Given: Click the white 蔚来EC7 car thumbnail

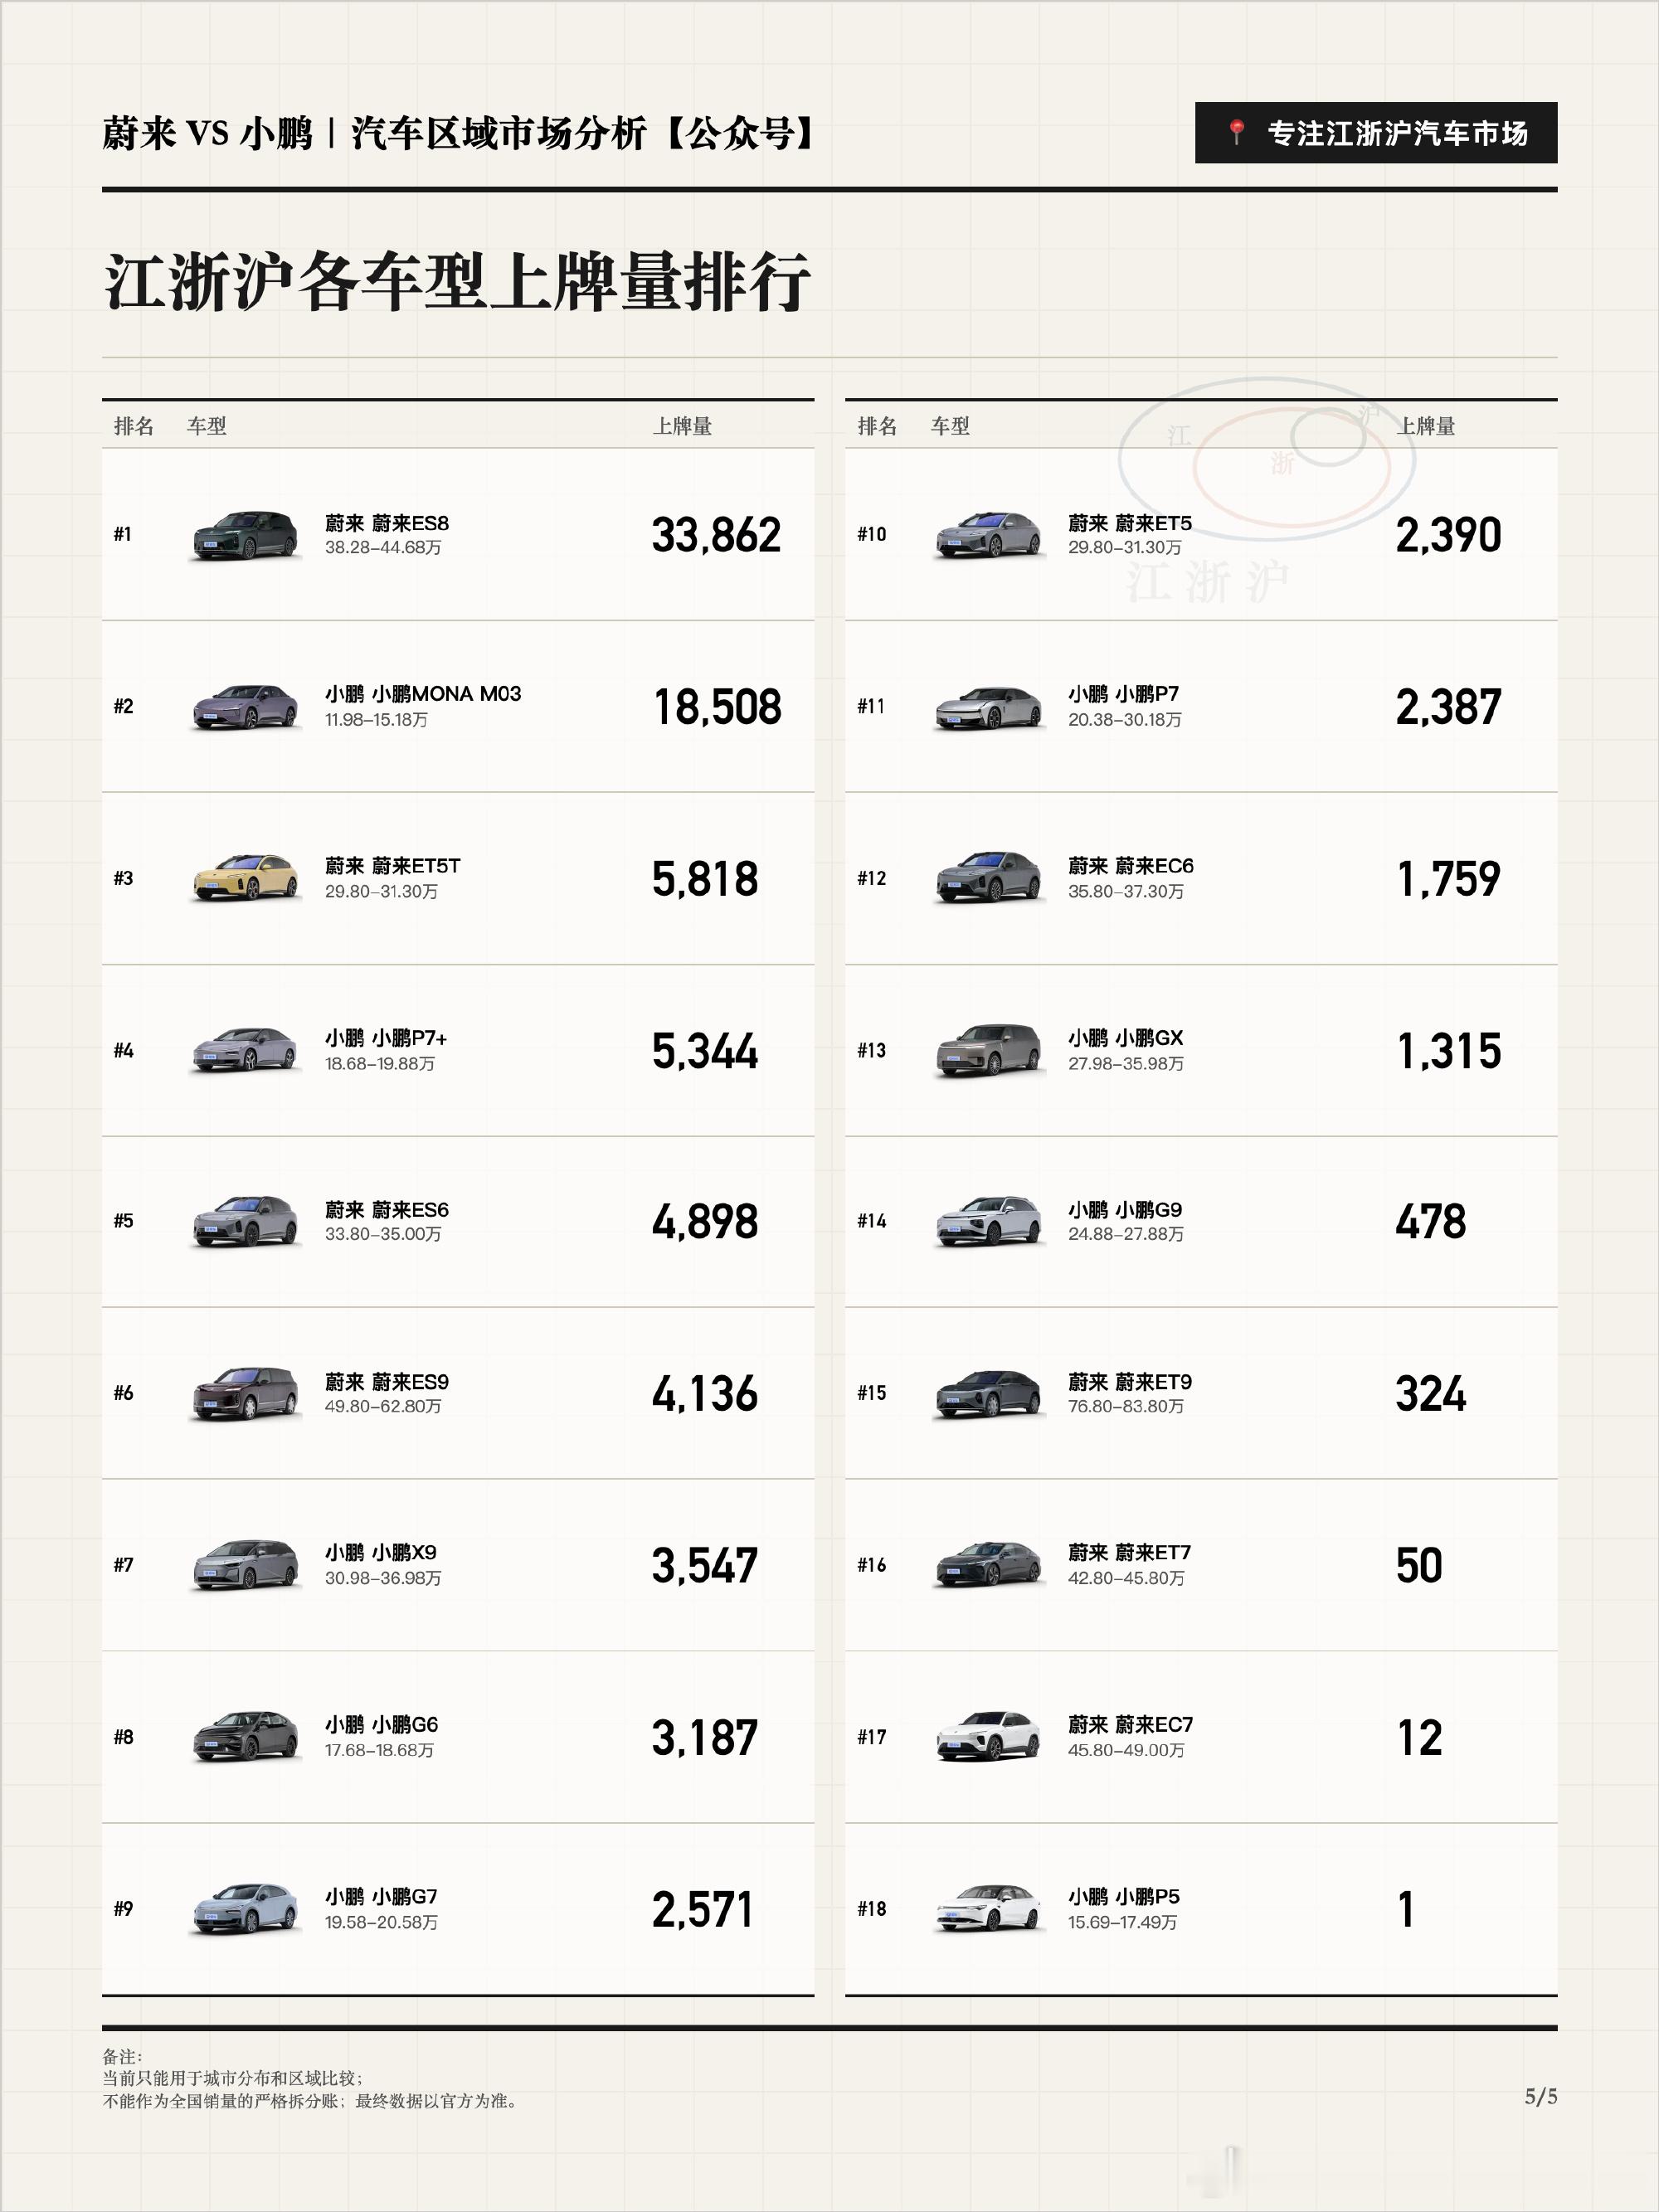Looking at the screenshot, I should click(989, 1737).
